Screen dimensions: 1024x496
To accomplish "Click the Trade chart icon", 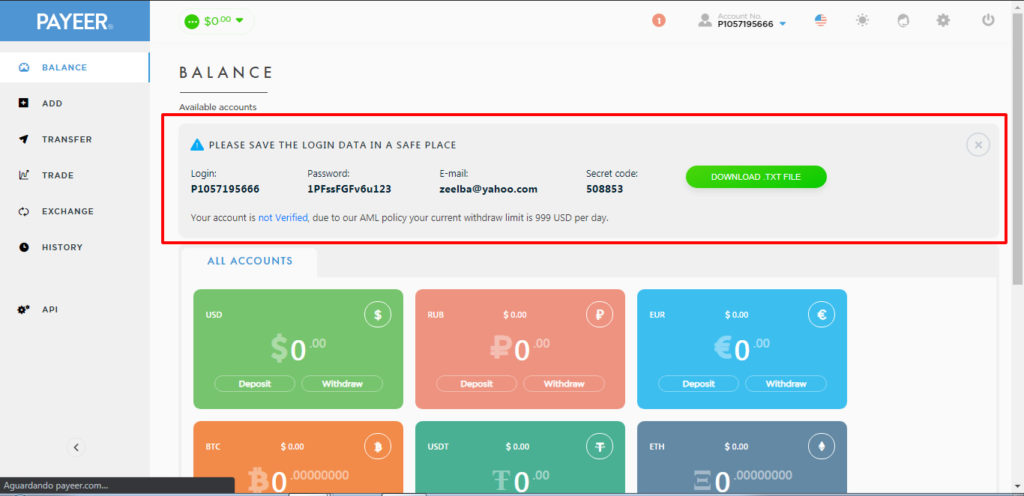I will [x=24, y=175].
